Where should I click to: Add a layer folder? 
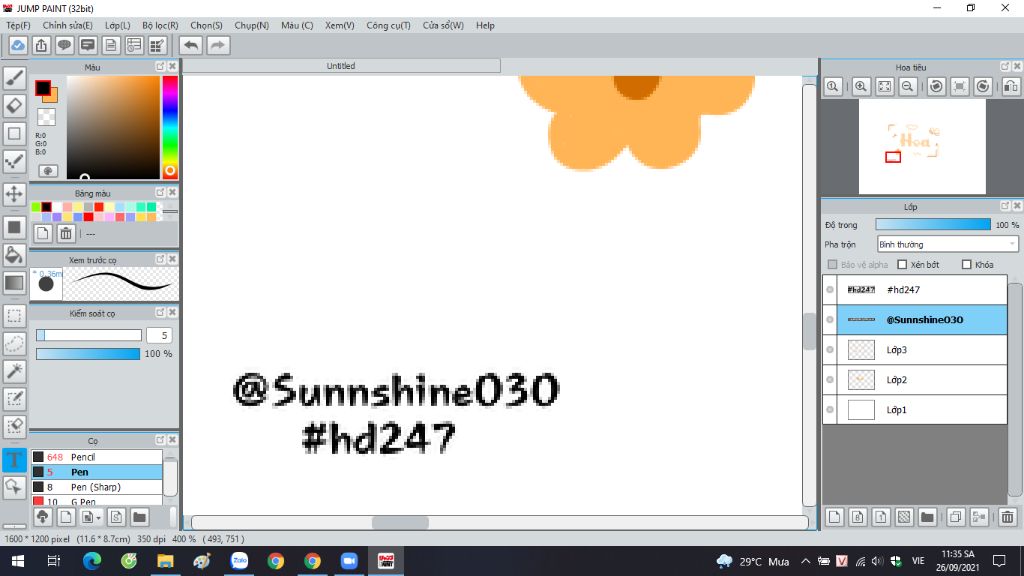tap(927, 517)
